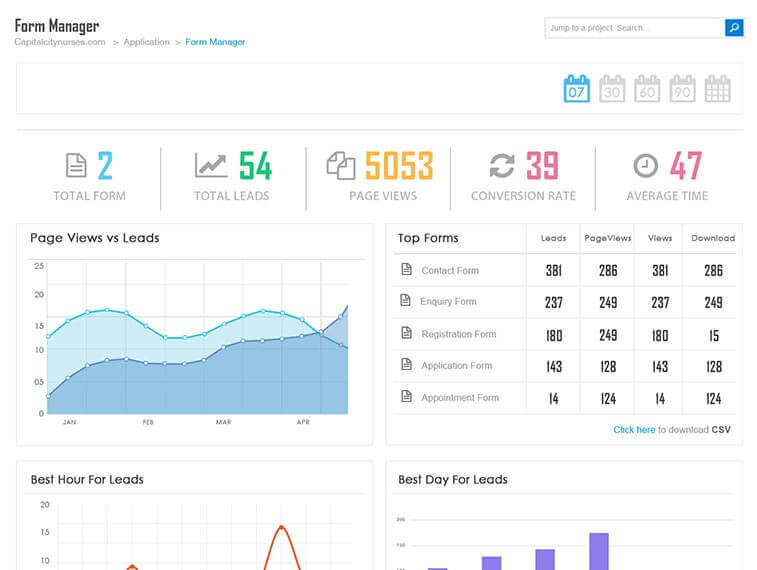Go to the Application breadcrumb
Viewport: 757px width, 570px height.
pyautogui.click(x=146, y=42)
